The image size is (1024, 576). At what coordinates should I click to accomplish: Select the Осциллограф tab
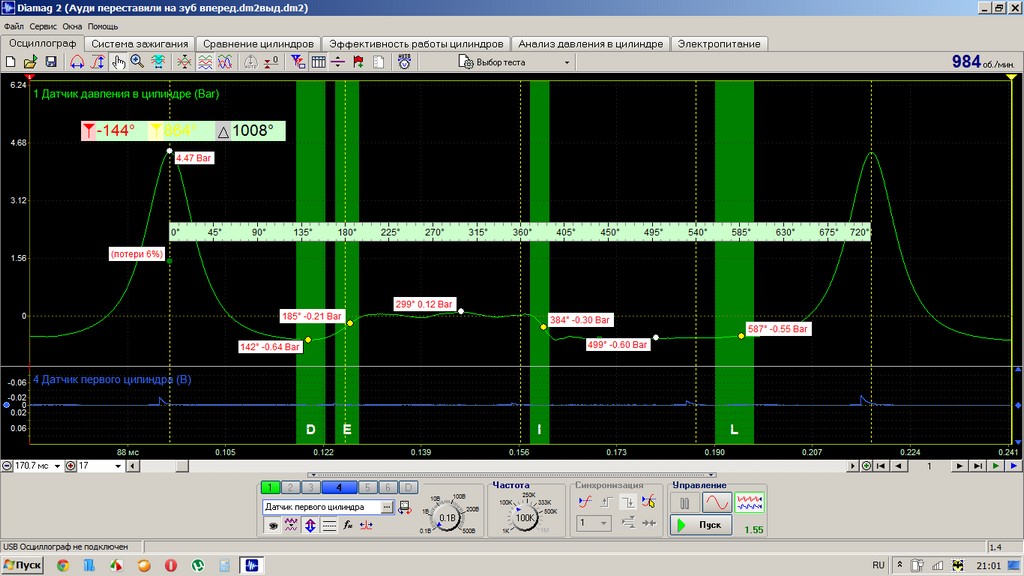[x=42, y=43]
